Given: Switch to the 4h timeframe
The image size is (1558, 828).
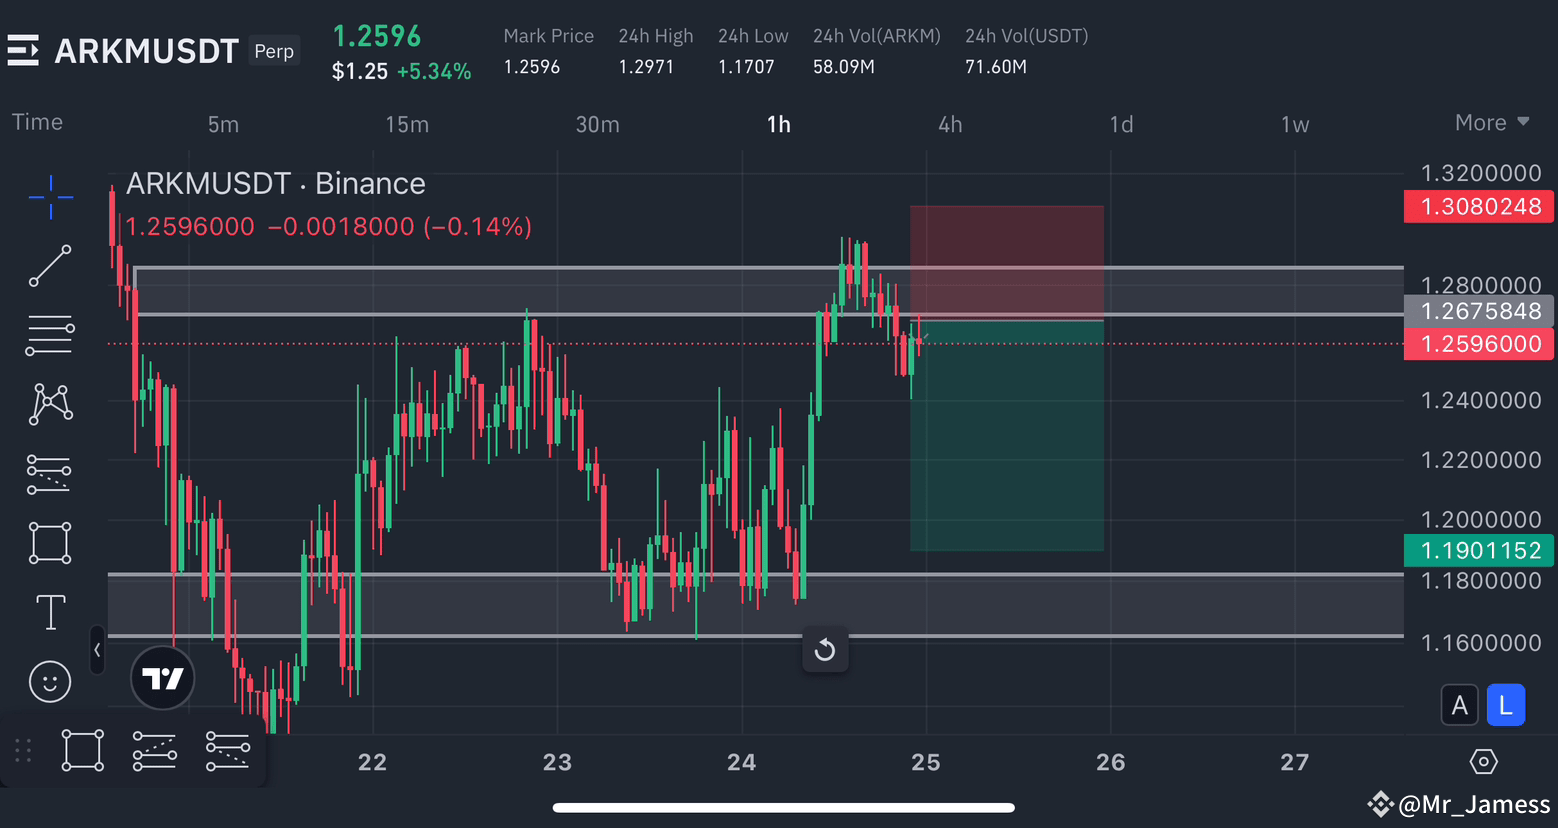Looking at the screenshot, I should [x=949, y=124].
